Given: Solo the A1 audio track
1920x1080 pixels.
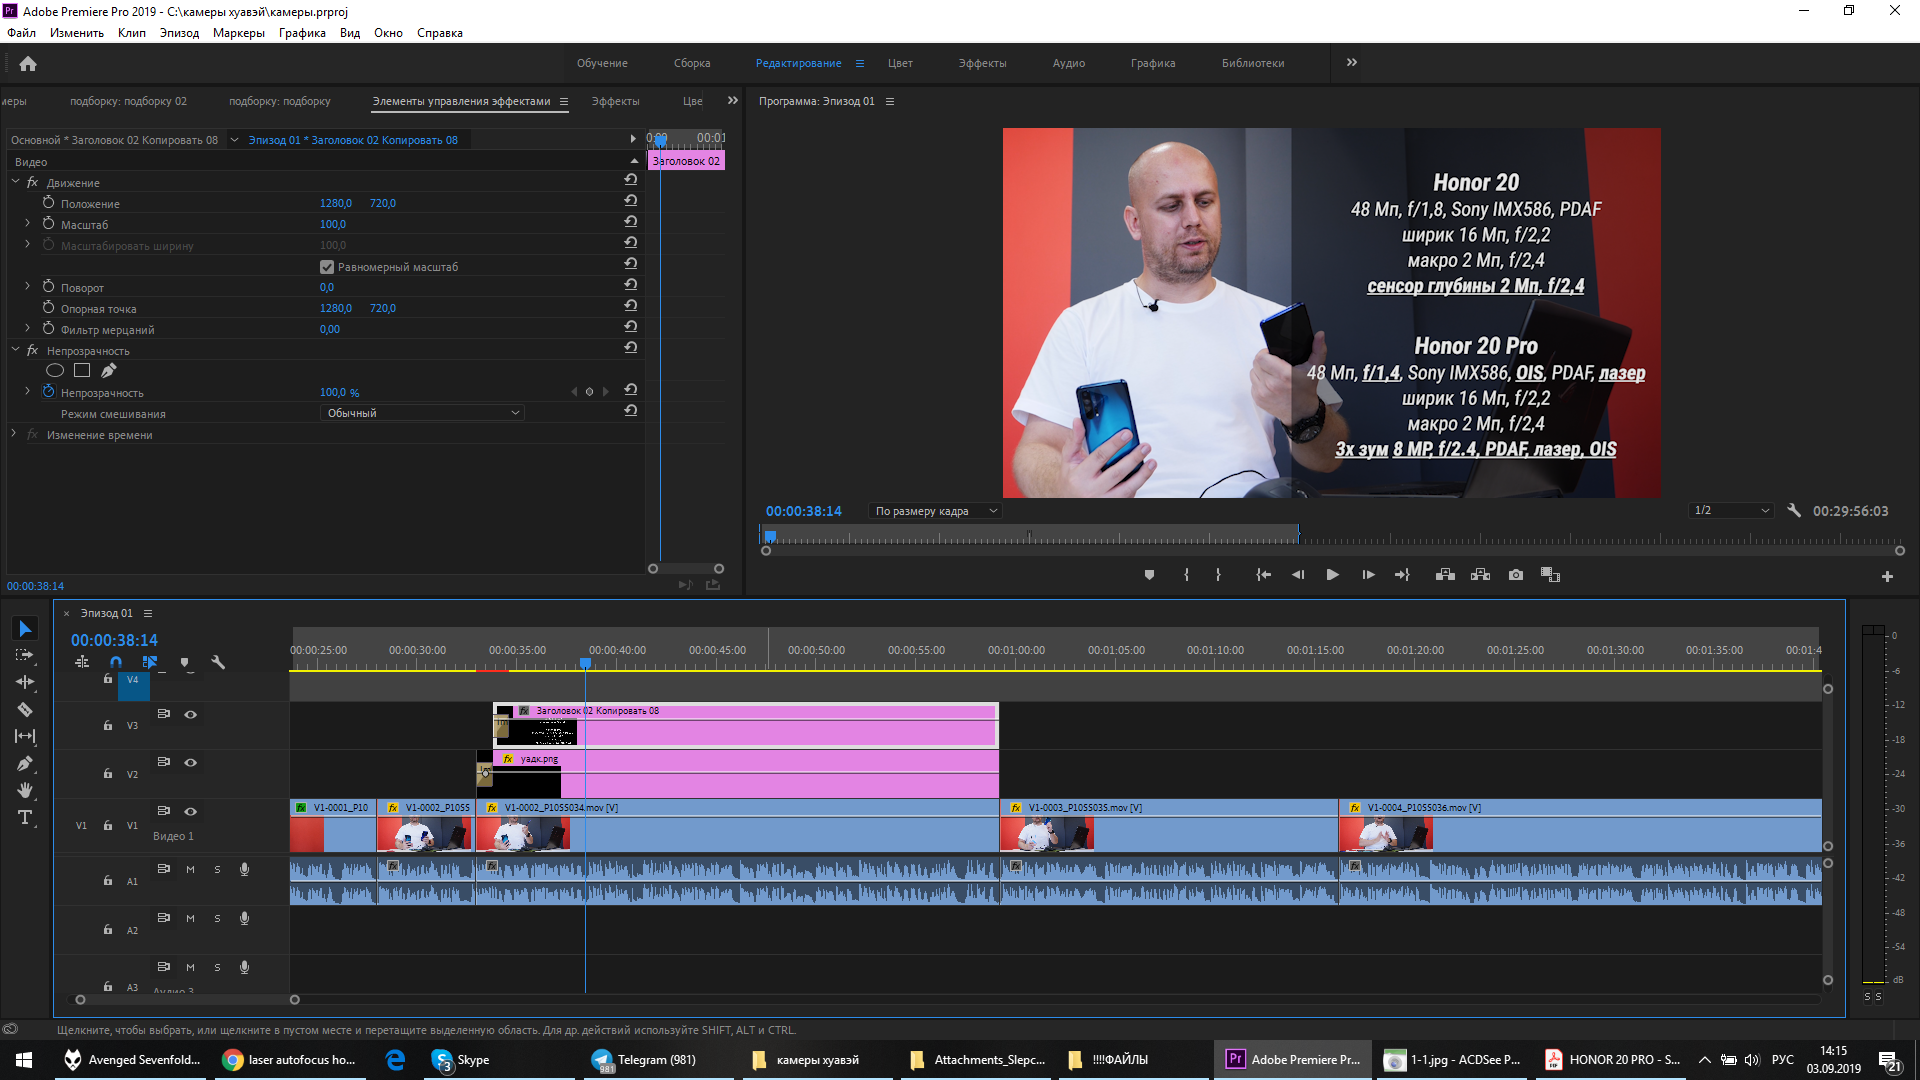Looking at the screenshot, I should [217, 869].
